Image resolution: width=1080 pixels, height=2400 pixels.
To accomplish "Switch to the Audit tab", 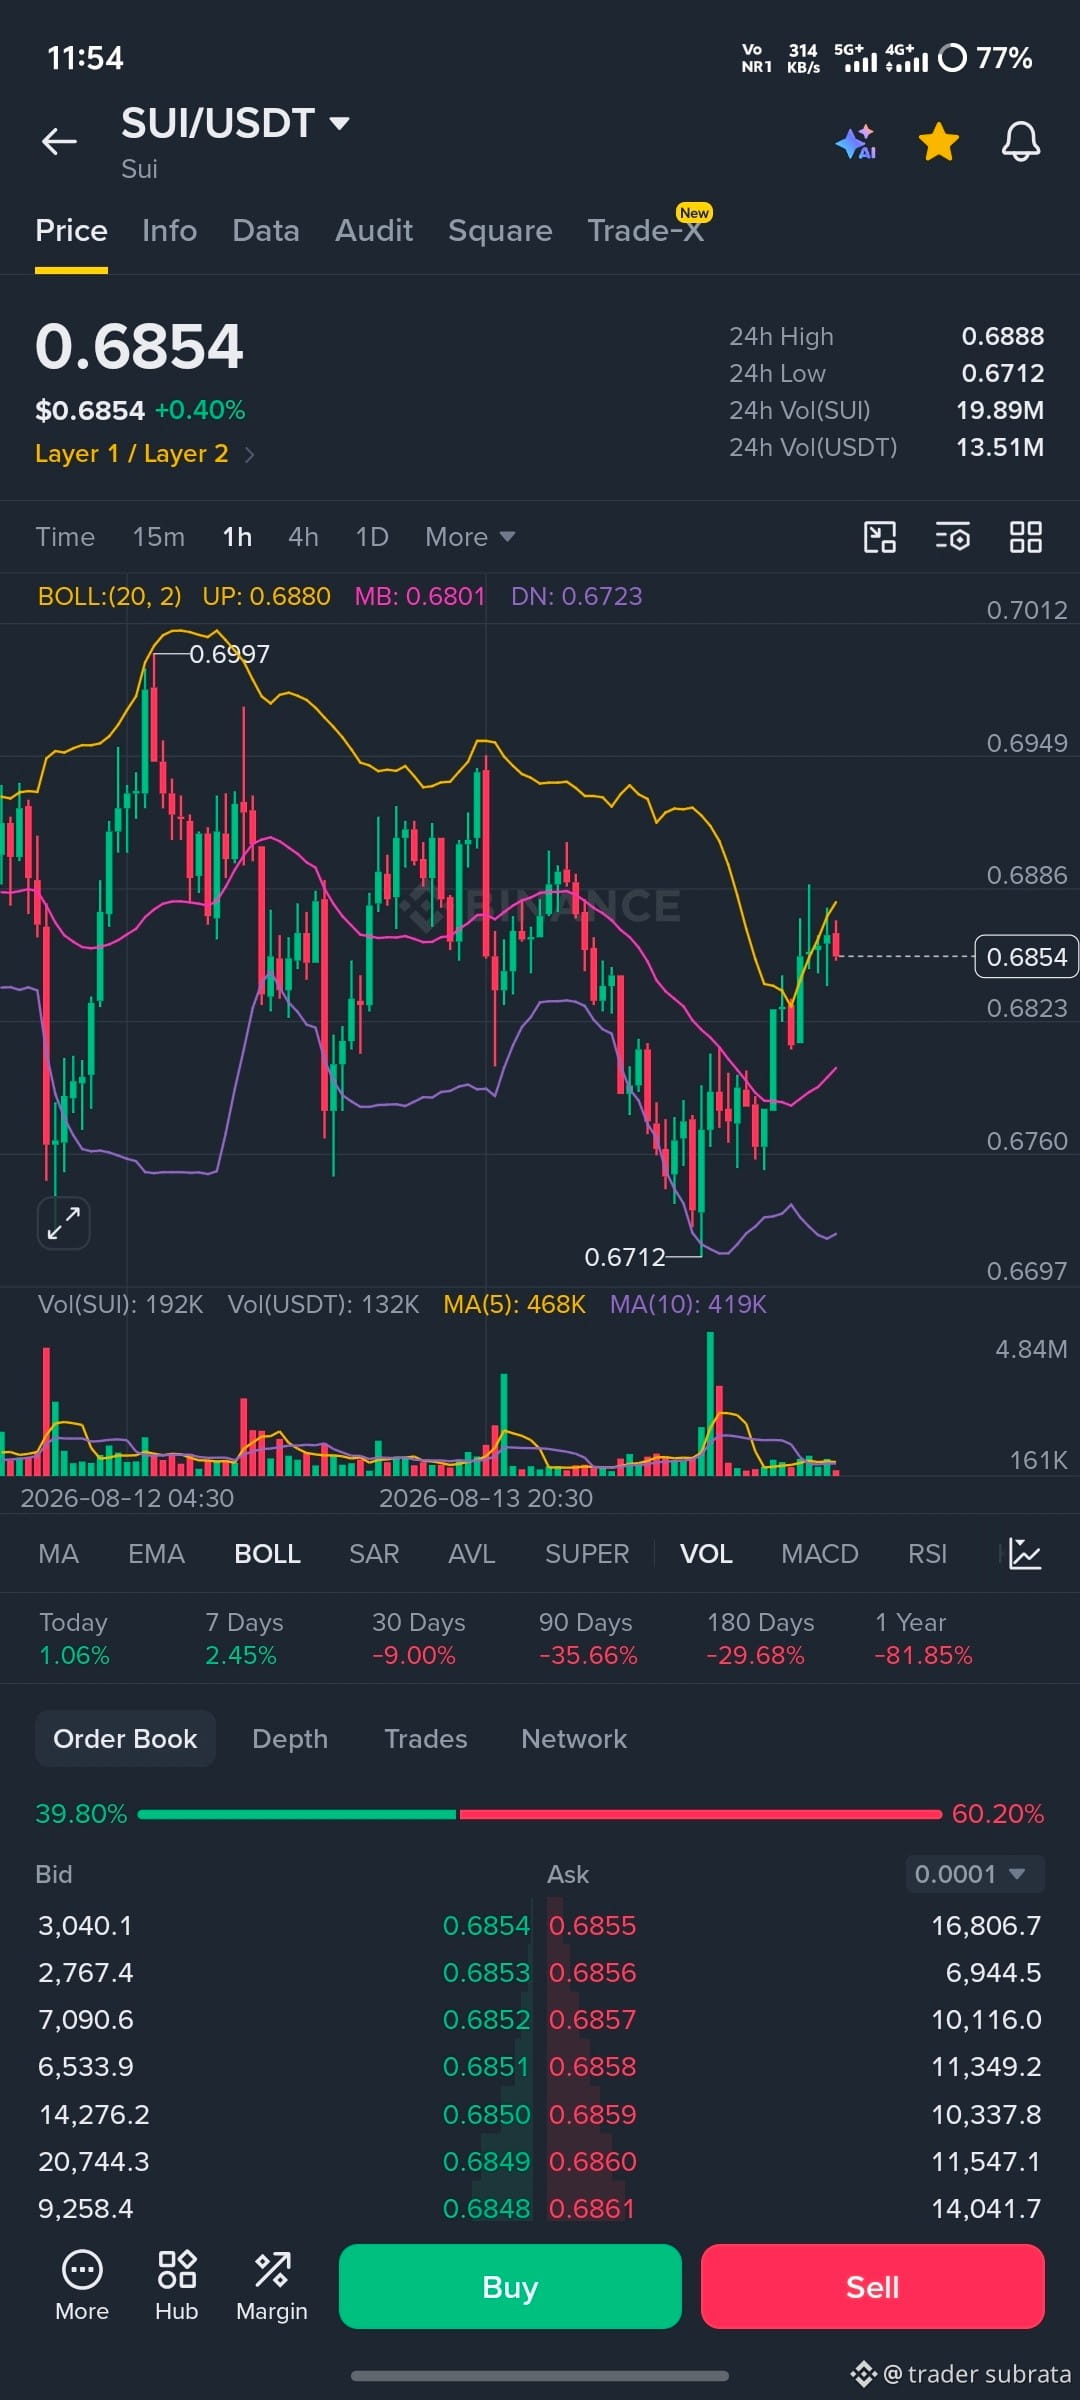I will (374, 231).
